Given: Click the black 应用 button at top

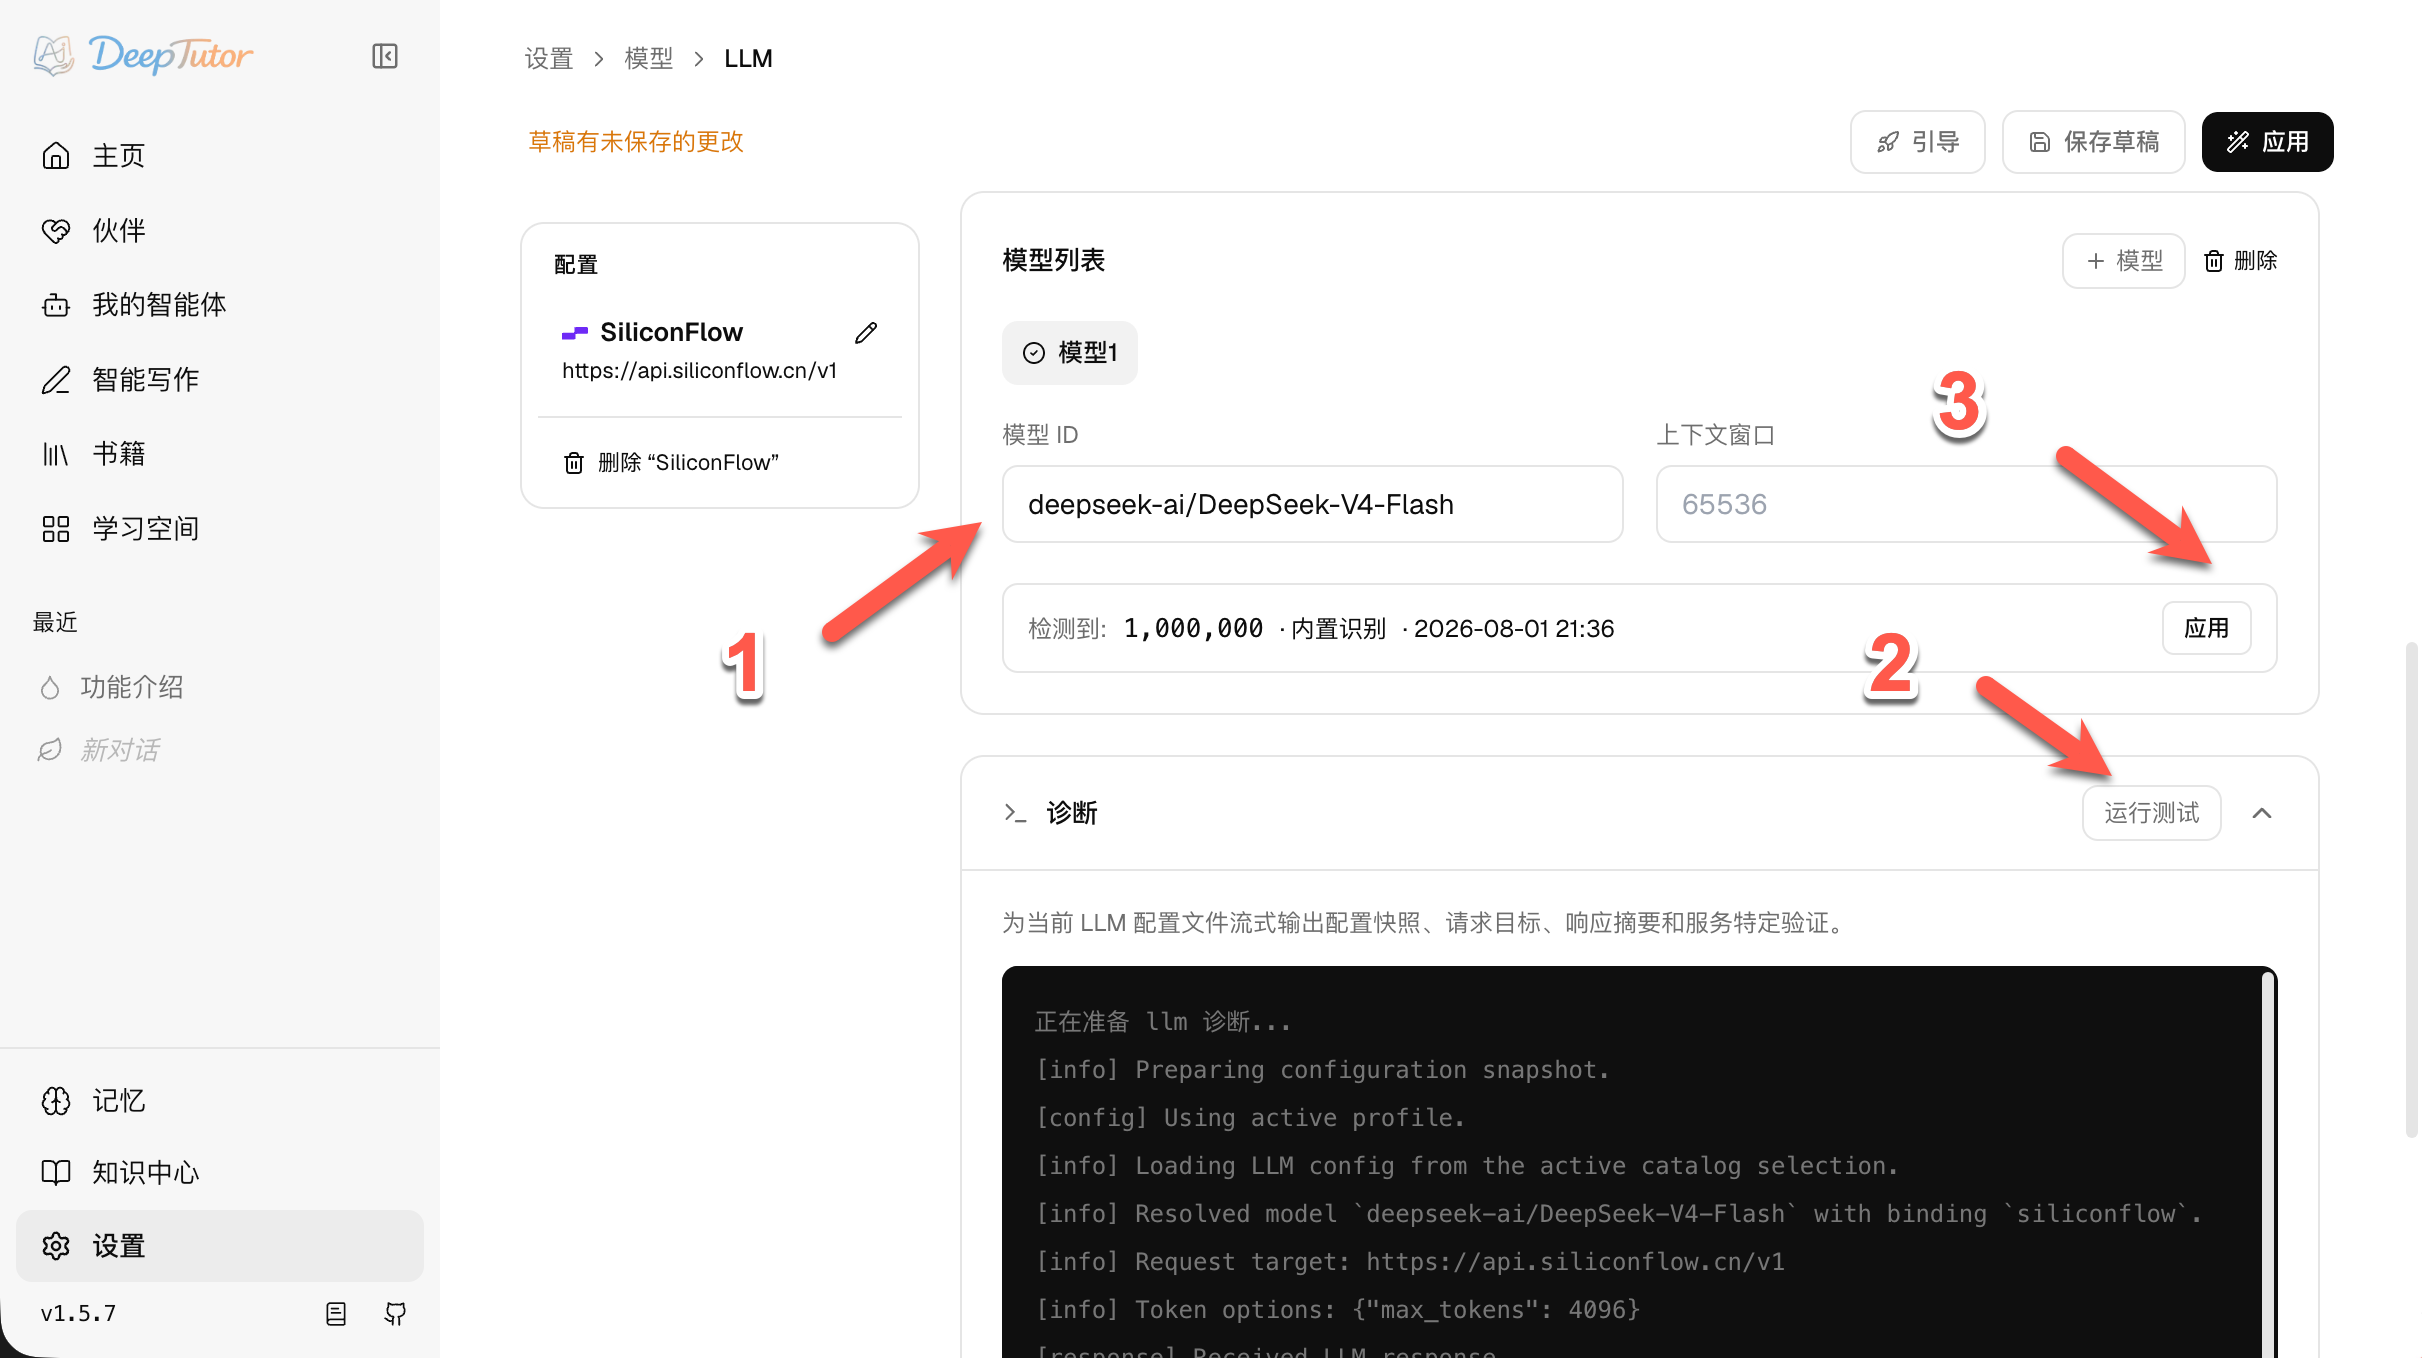Looking at the screenshot, I should click(2267, 142).
